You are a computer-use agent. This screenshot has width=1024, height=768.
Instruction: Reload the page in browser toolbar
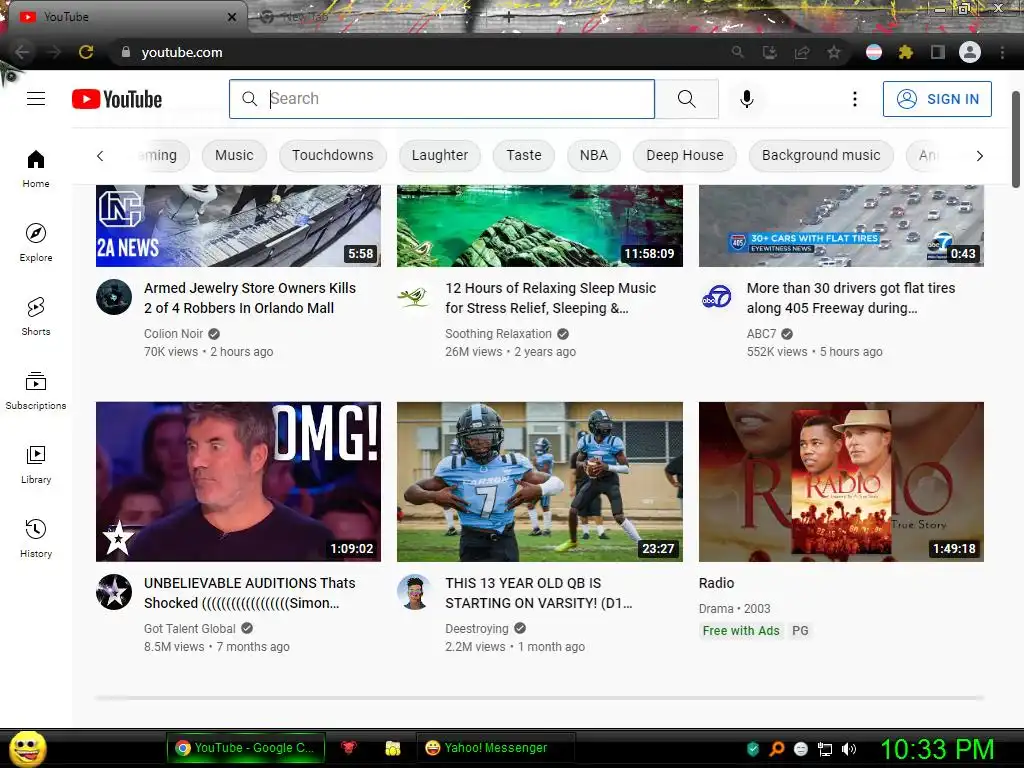pos(86,52)
